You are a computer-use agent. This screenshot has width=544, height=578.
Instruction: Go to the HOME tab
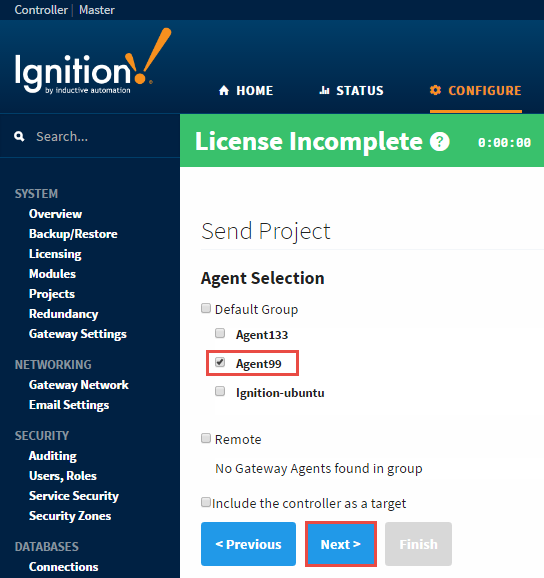[x=246, y=91]
